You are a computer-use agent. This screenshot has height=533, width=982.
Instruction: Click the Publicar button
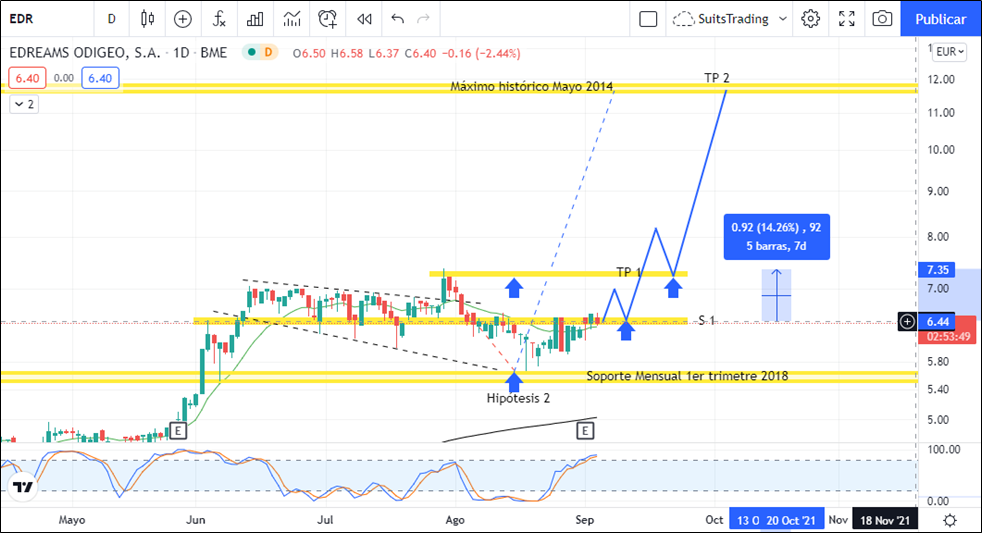pyautogui.click(x=940, y=18)
